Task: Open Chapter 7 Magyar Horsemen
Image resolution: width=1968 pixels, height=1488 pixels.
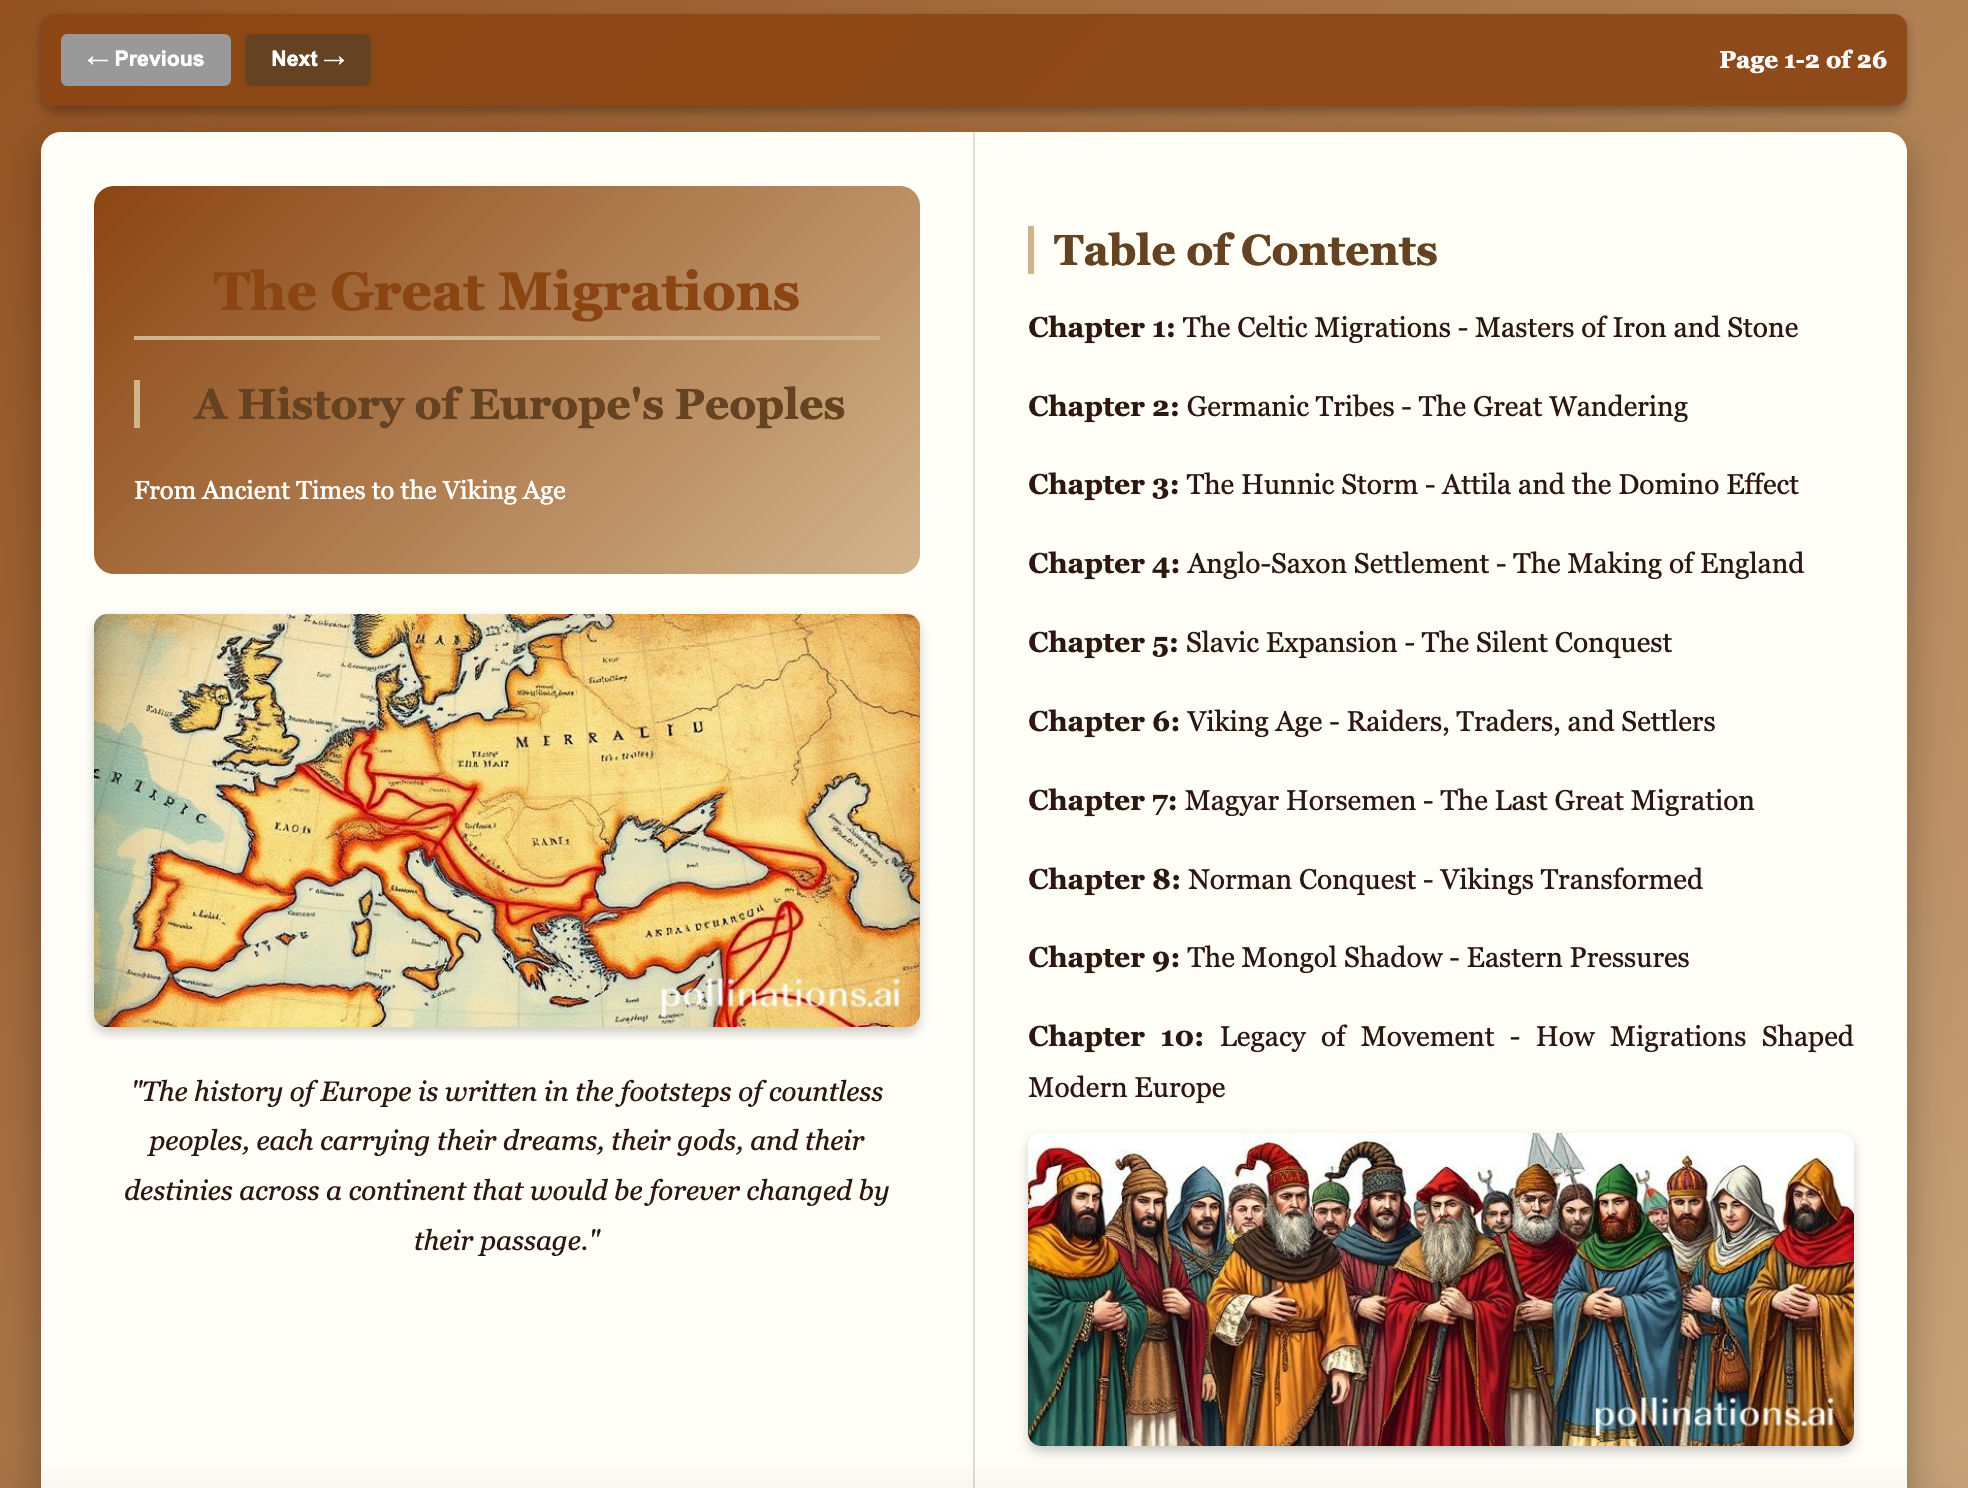Action: pyautogui.click(x=1391, y=801)
